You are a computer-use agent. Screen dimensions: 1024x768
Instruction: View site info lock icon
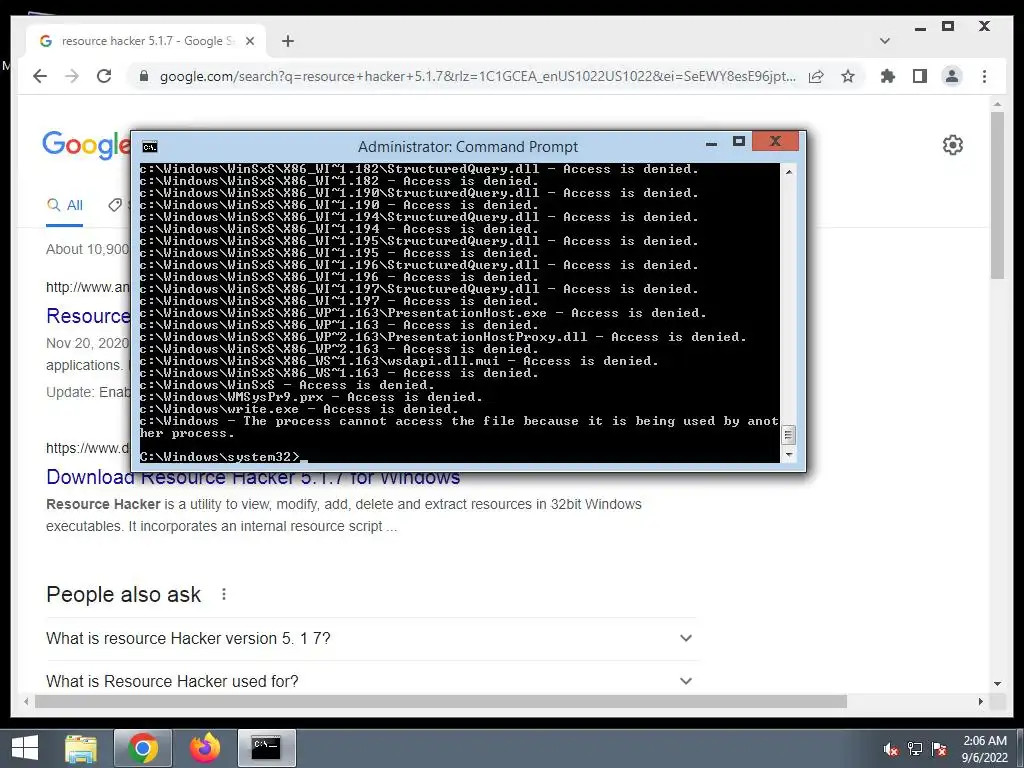[x=144, y=76]
